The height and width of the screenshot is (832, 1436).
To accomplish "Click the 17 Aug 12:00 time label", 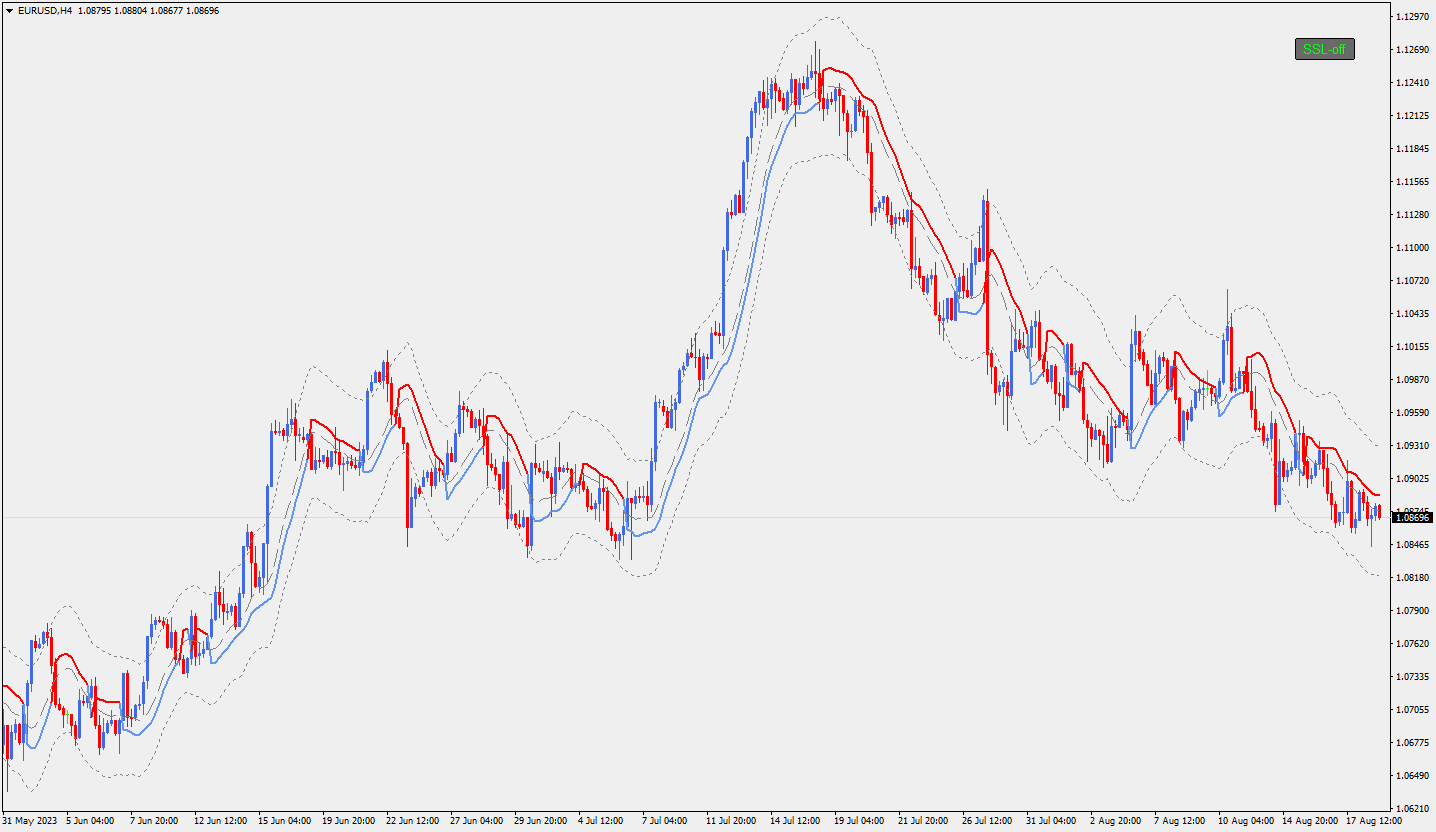I will 1373,821.
